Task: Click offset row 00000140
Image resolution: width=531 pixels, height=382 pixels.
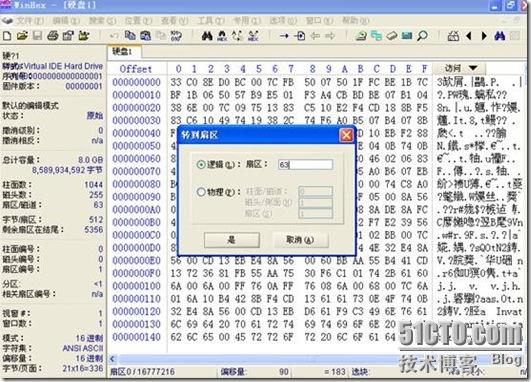Action: (136, 337)
